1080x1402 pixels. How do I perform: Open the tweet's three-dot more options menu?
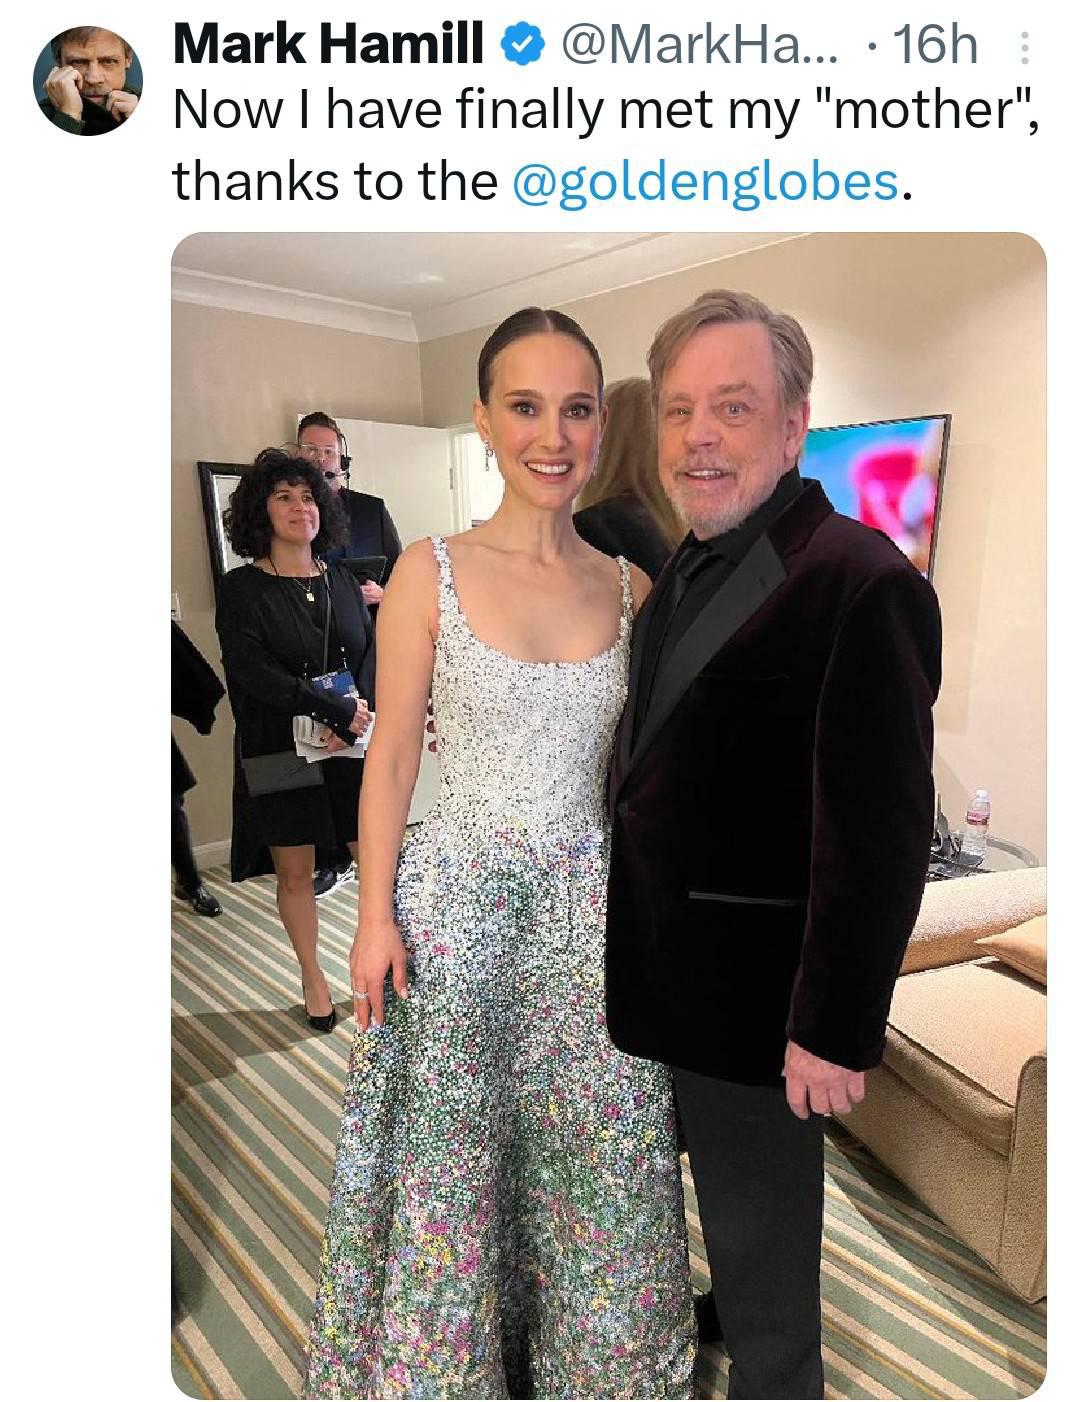tap(1022, 48)
